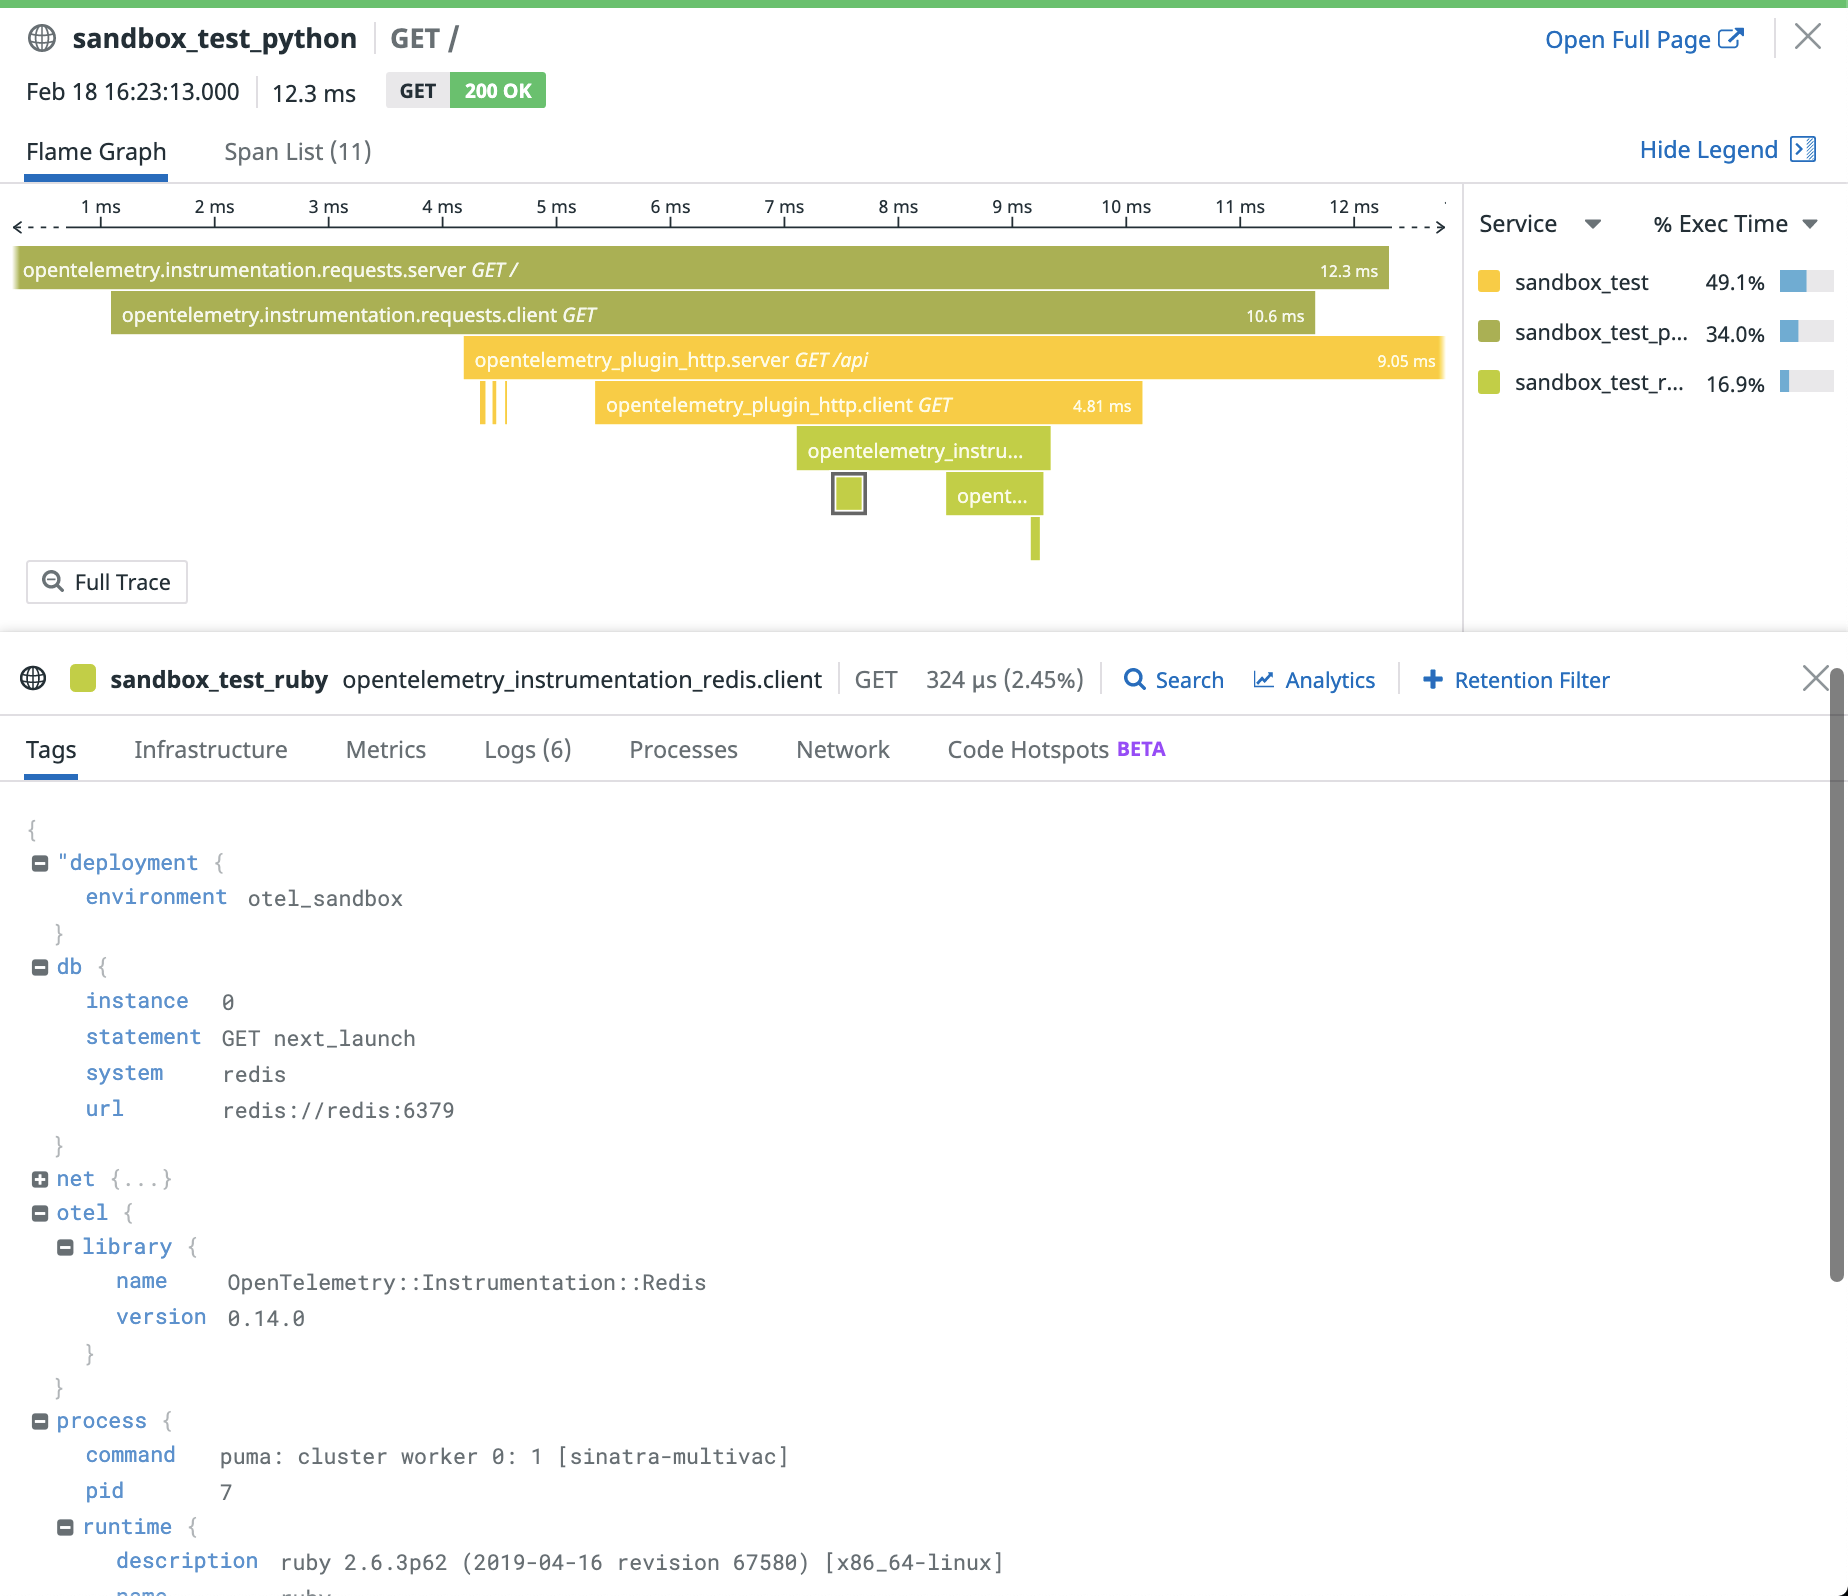Click the span details vertical scrollbar
This screenshot has width=1848, height=1596.
(x=1837, y=975)
